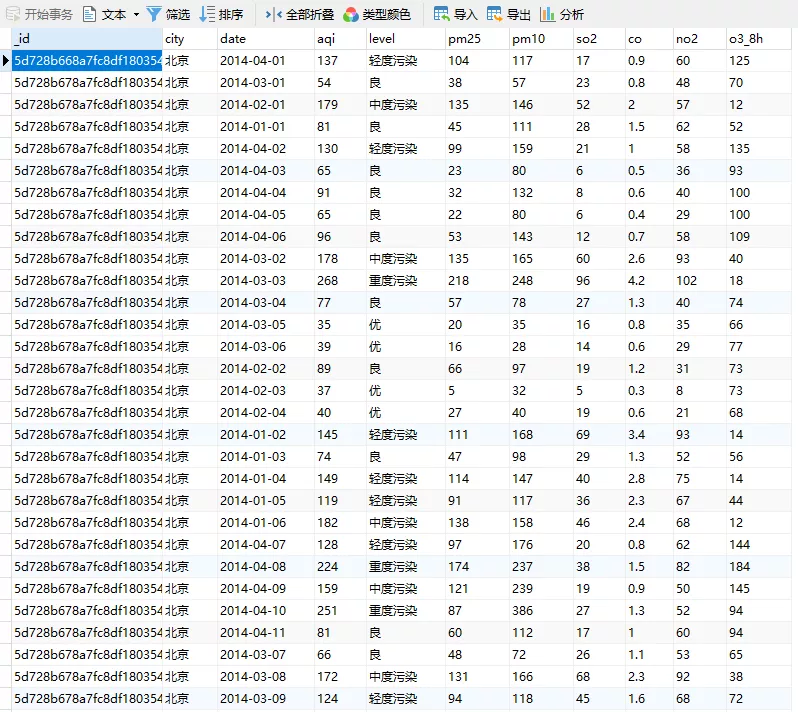Screen dimensions: 798x712
Task: Select the so2 column header
Action: click(600, 39)
